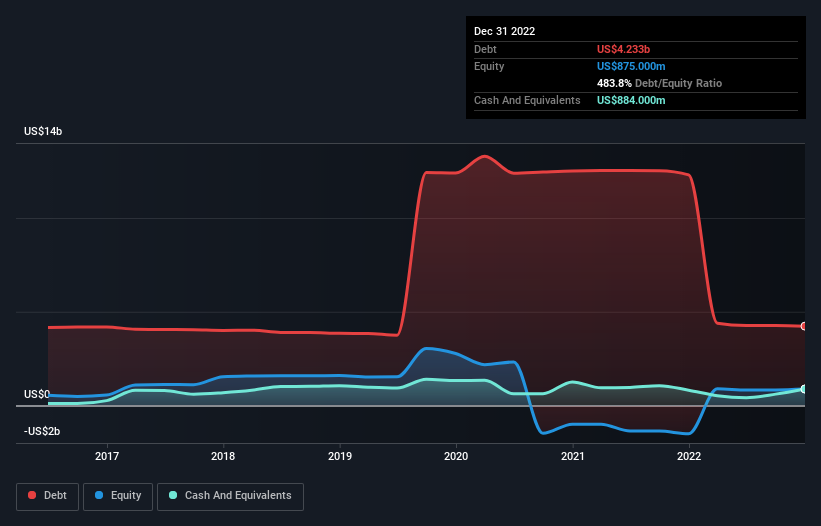Click the US$884.000m cash value
The height and width of the screenshot is (526, 821).
click(x=631, y=100)
